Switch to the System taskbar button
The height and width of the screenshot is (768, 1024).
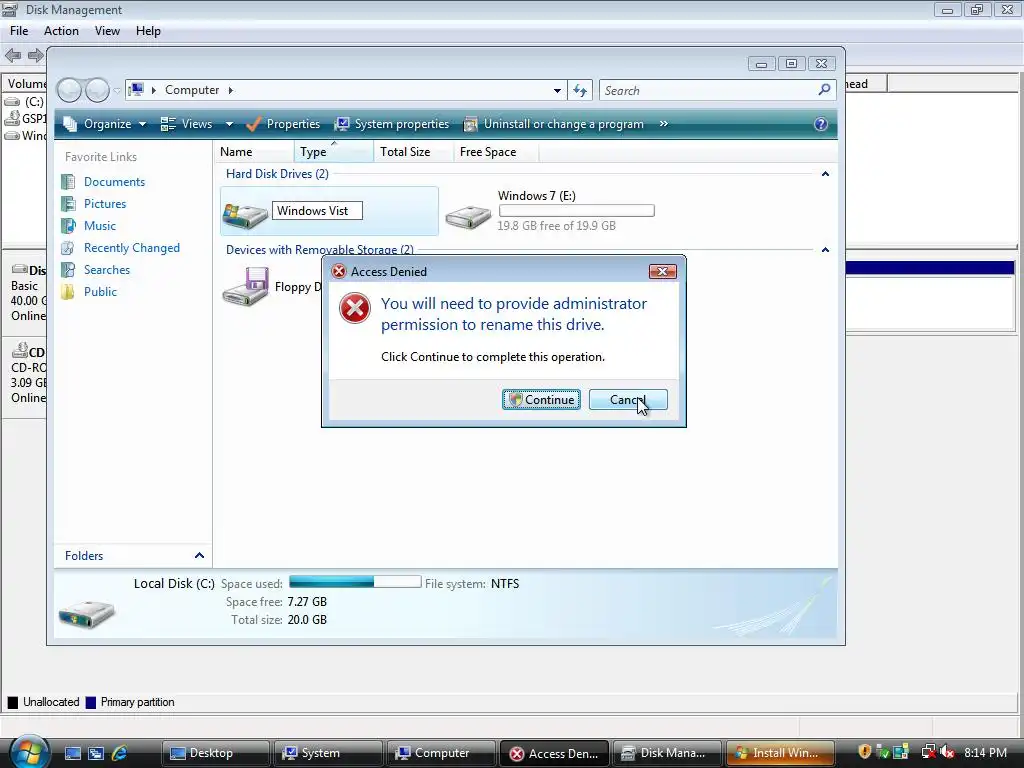pyautogui.click(x=328, y=753)
